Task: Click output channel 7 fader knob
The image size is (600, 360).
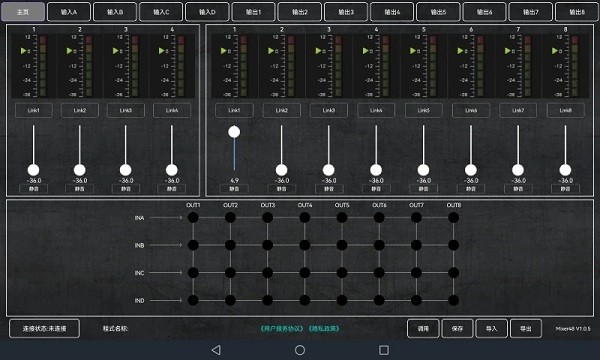Action: (518, 170)
